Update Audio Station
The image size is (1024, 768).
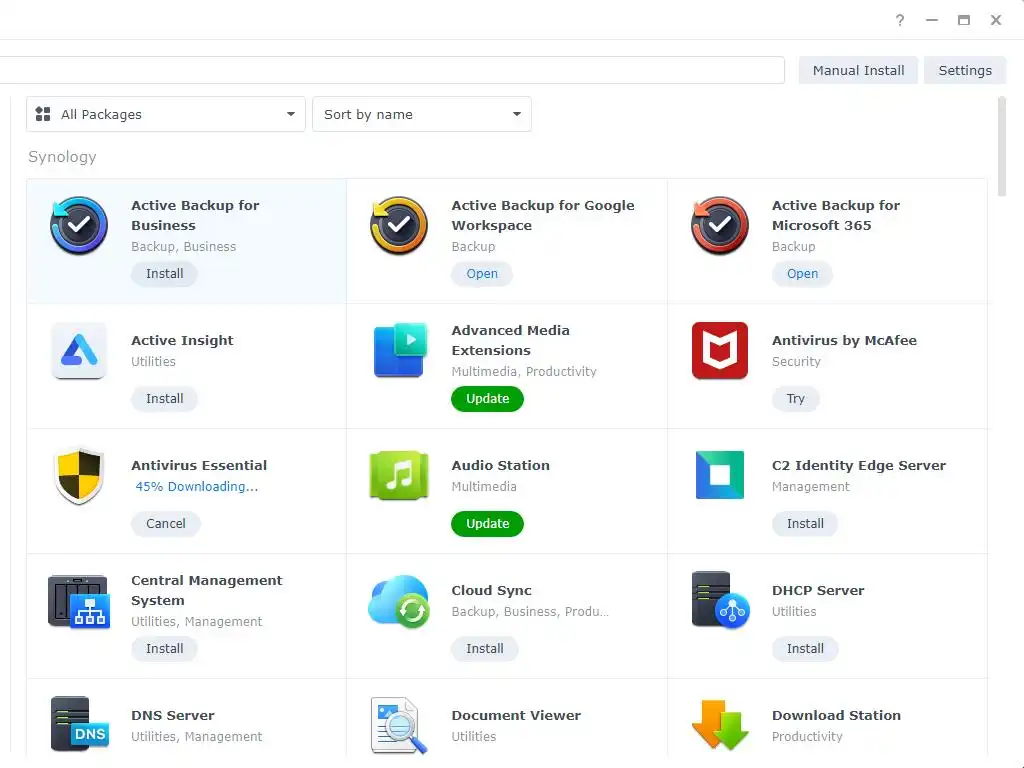pos(487,524)
